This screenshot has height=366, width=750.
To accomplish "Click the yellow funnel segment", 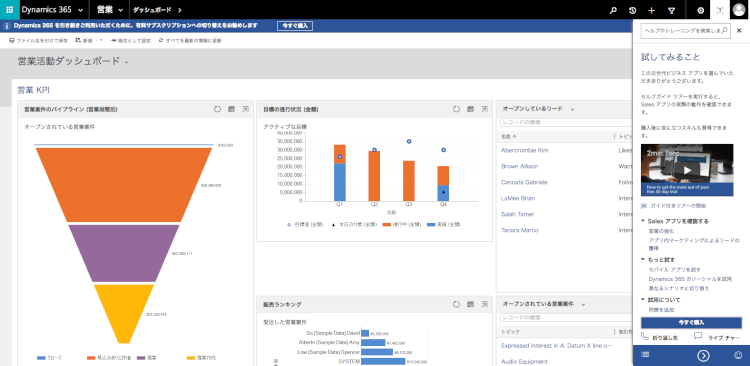I will pos(124,313).
